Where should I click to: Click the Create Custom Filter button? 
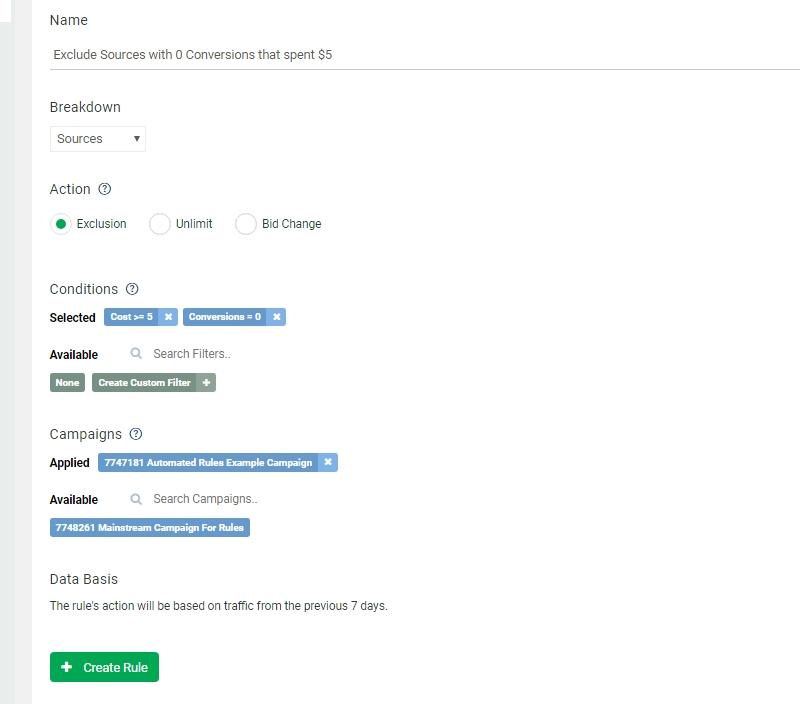[x=145, y=382]
